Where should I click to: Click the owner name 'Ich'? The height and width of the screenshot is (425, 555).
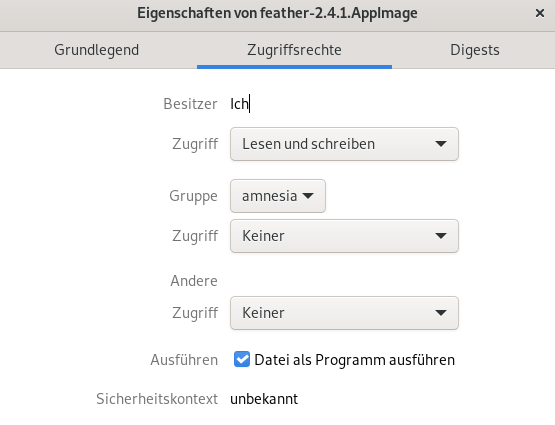(240, 104)
